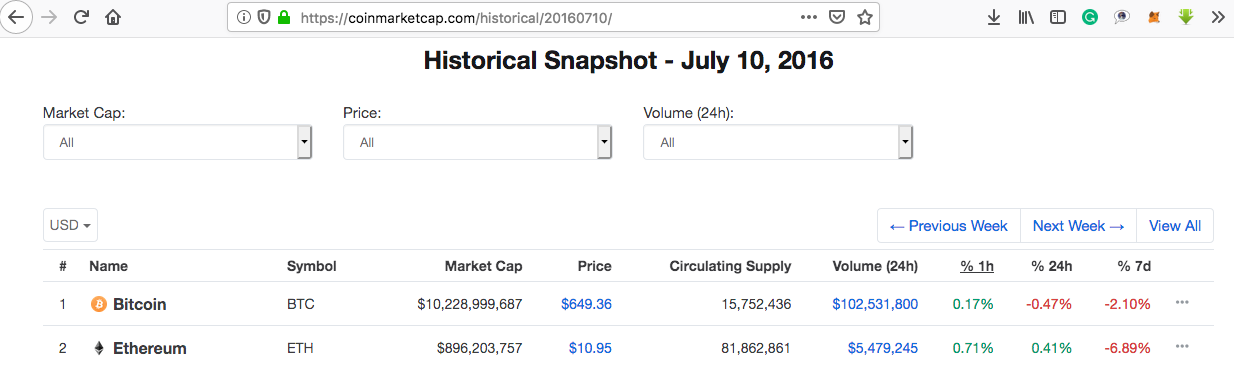Screen dimensions: 1234x365
Task: Open the Market Cap filter dropdown
Action: [177, 142]
